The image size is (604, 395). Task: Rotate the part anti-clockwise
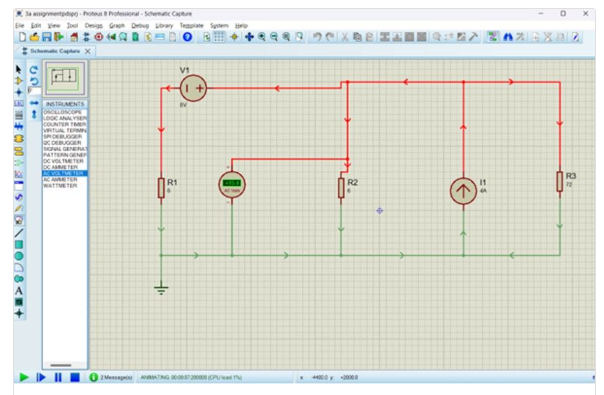[34, 81]
